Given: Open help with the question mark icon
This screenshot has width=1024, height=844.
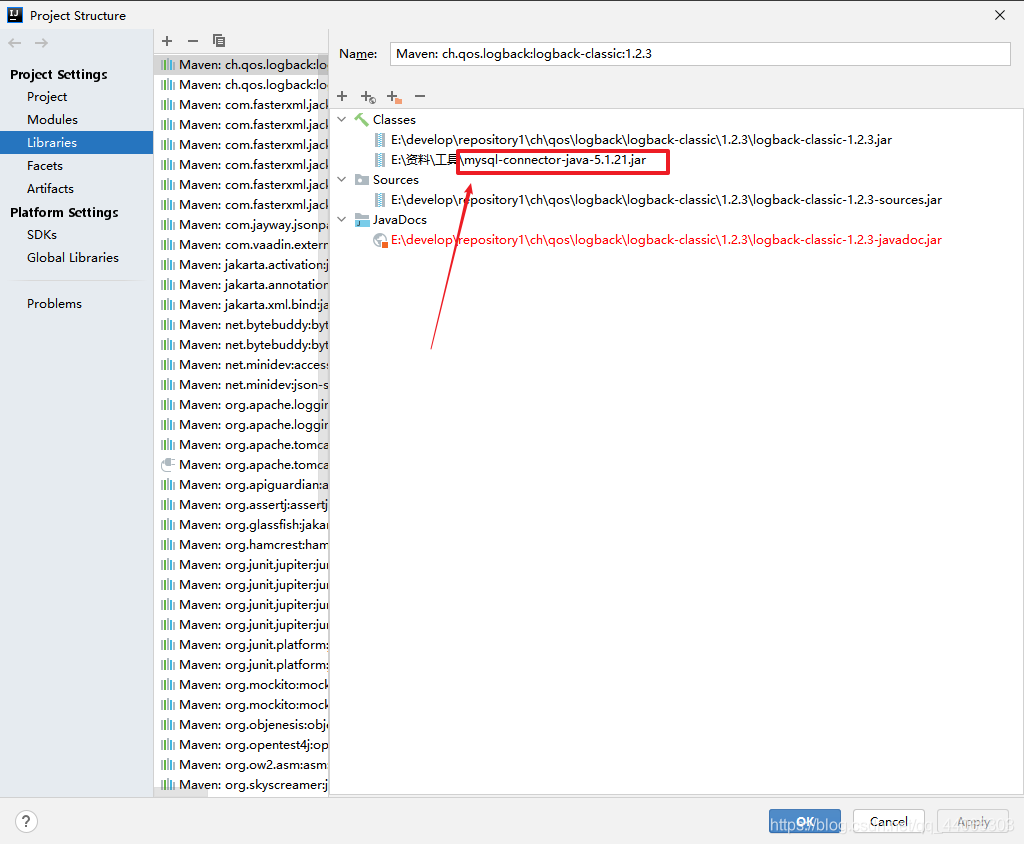Looking at the screenshot, I should [x=26, y=820].
